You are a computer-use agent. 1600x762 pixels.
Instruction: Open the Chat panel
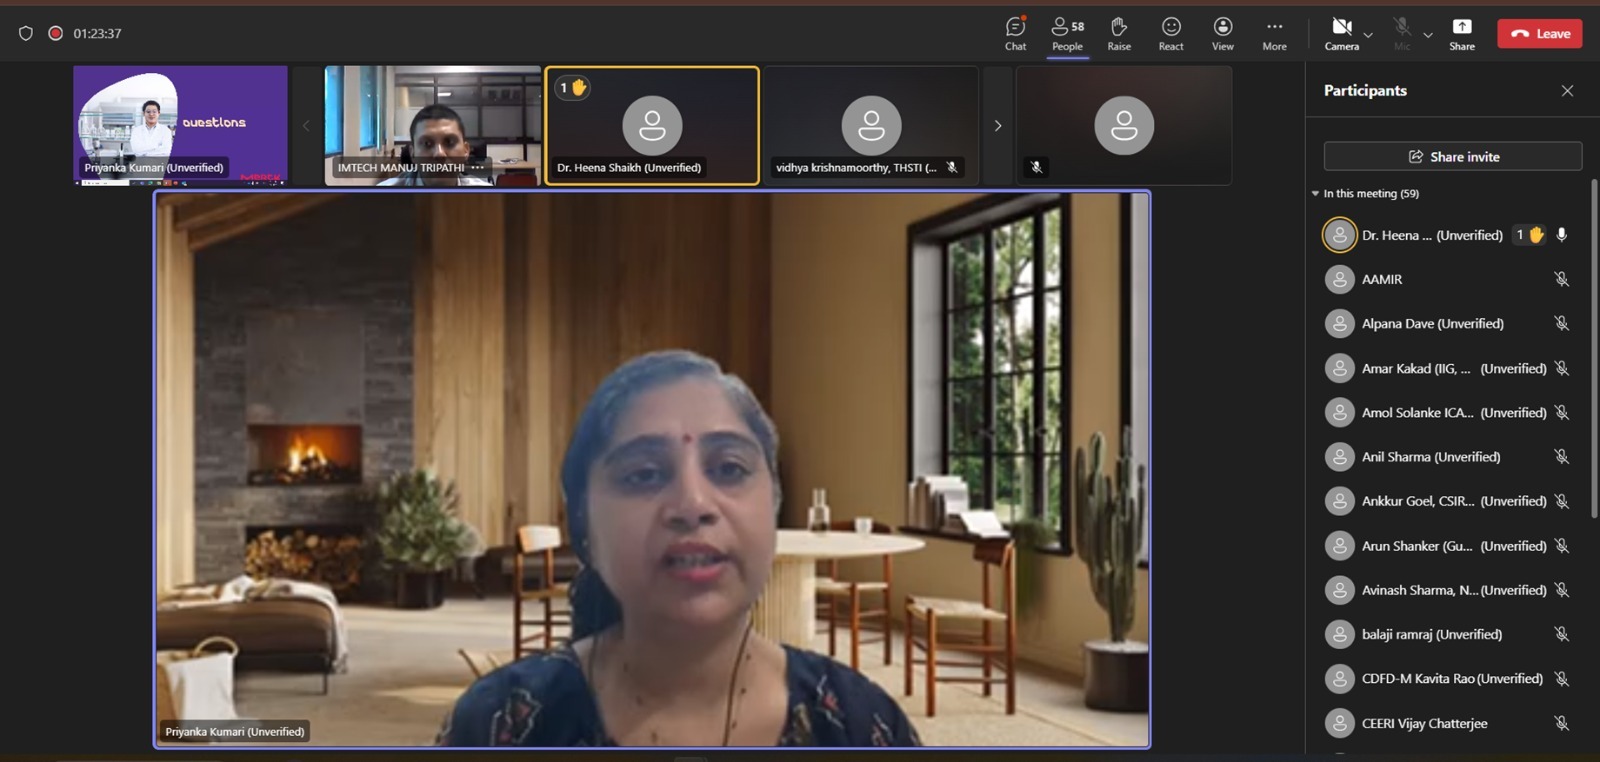pyautogui.click(x=1015, y=33)
